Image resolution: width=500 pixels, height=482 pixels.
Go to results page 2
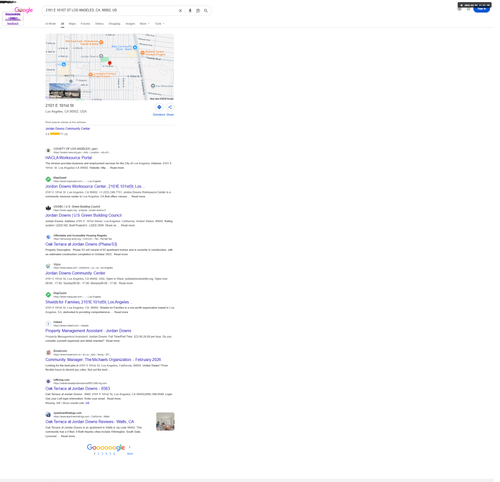pyautogui.click(x=98, y=454)
